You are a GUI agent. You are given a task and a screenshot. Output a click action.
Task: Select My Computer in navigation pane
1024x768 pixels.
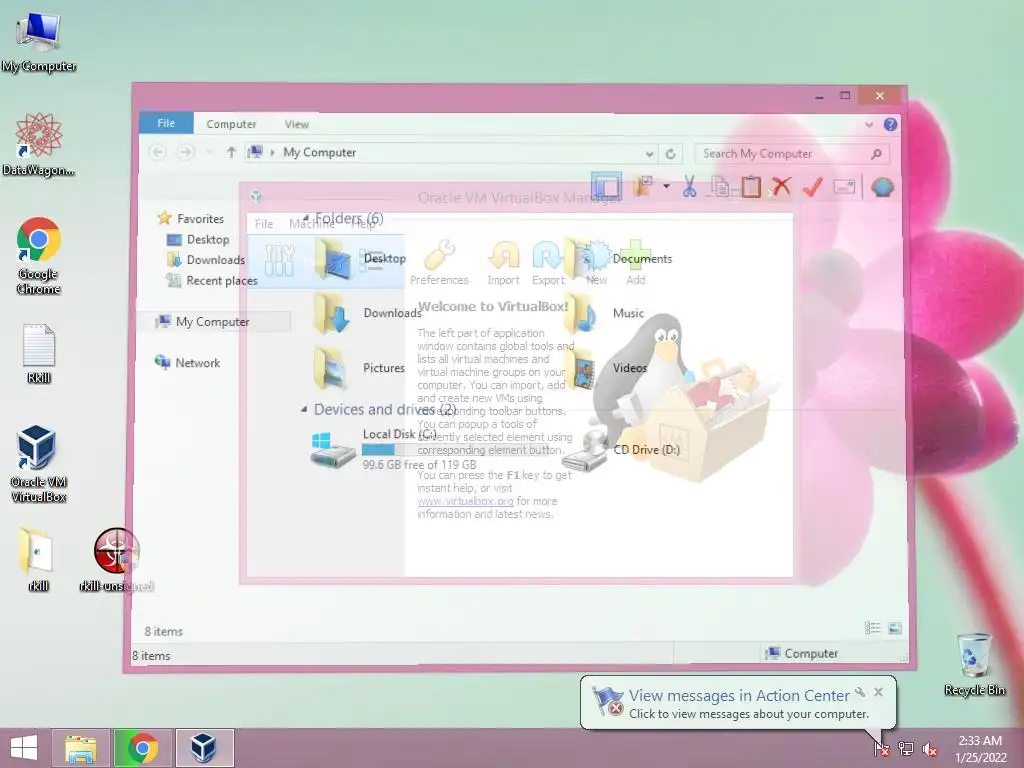pos(212,322)
